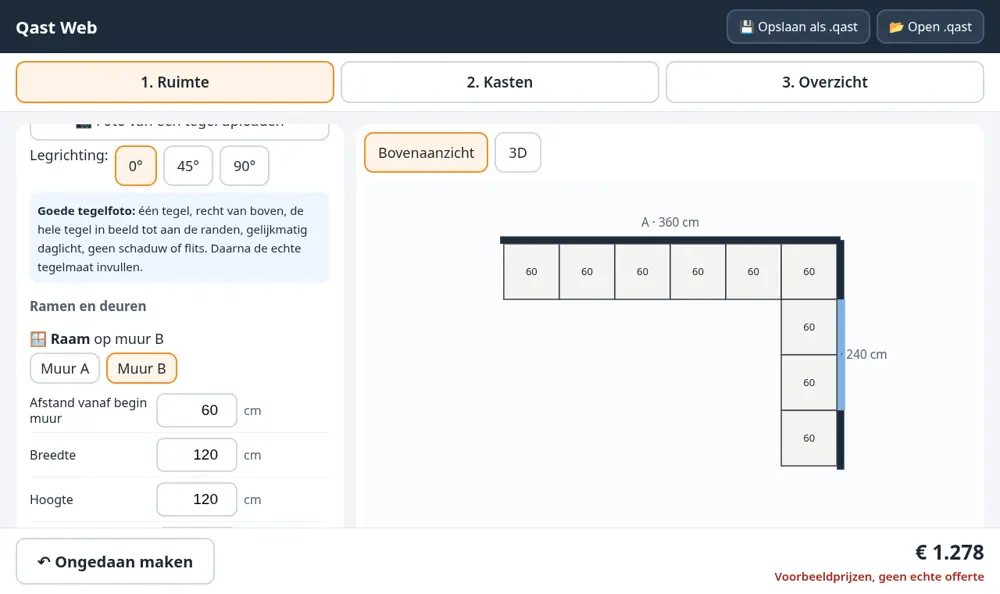Click the floppy disk save icon
This screenshot has width=1000, height=594.
click(746, 27)
